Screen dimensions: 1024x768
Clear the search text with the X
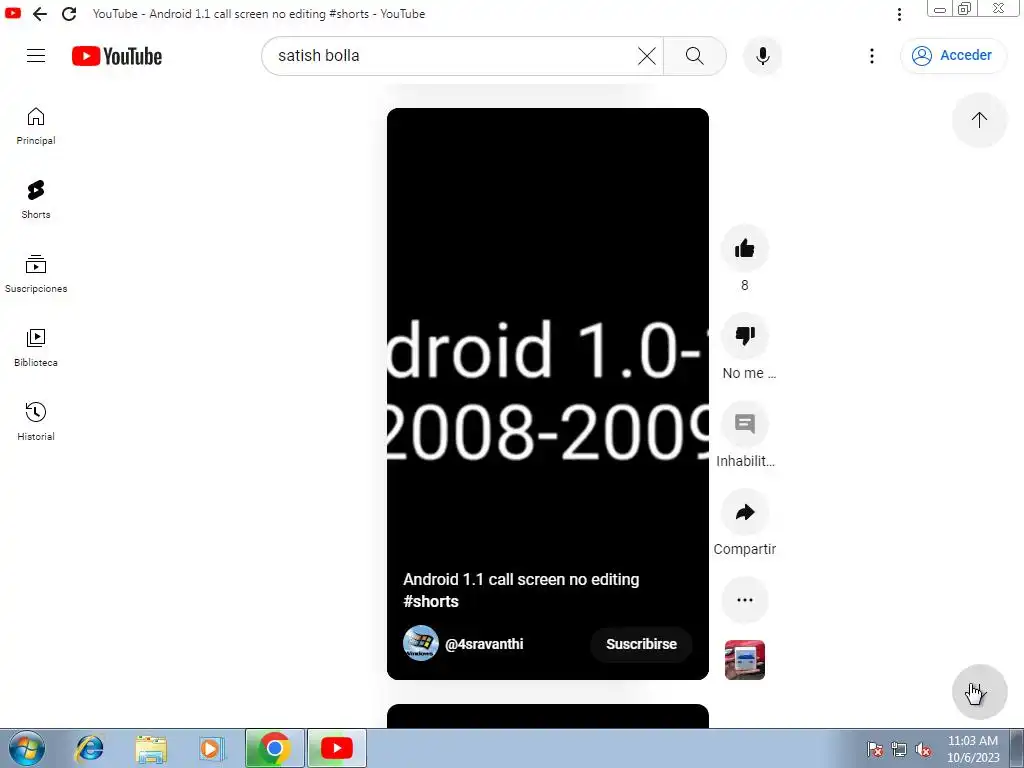(x=647, y=56)
